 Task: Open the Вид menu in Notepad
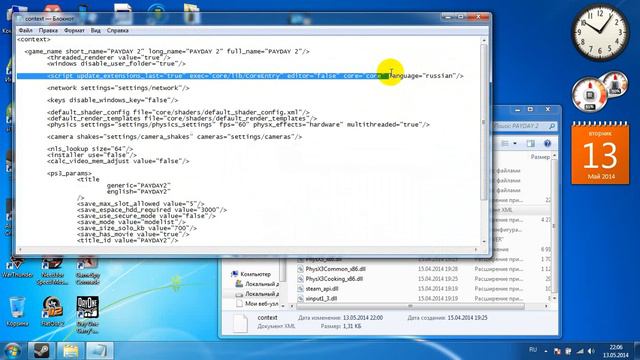point(96,31)
